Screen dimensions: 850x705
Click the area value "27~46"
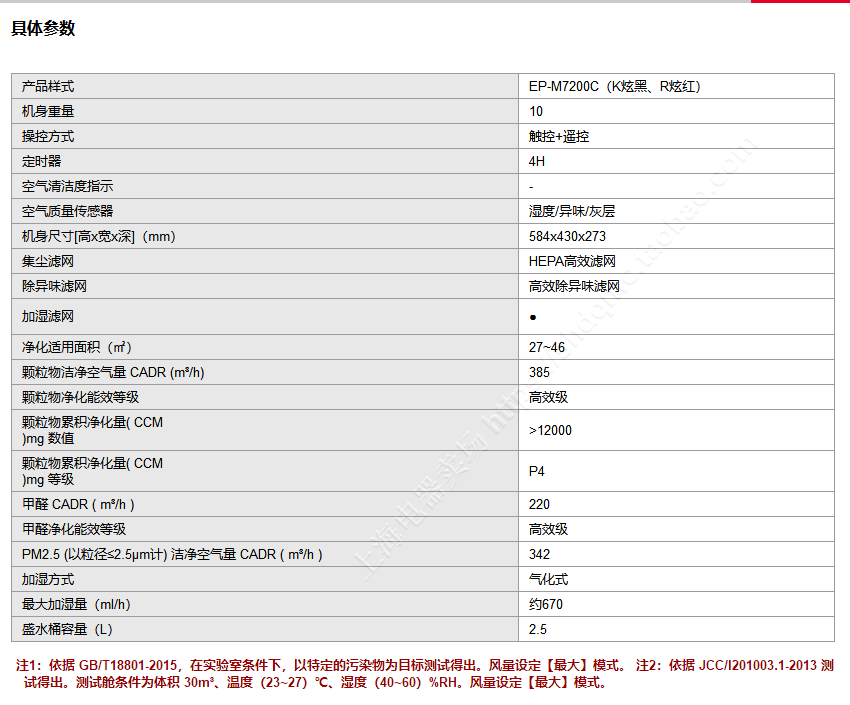(546, 347)
